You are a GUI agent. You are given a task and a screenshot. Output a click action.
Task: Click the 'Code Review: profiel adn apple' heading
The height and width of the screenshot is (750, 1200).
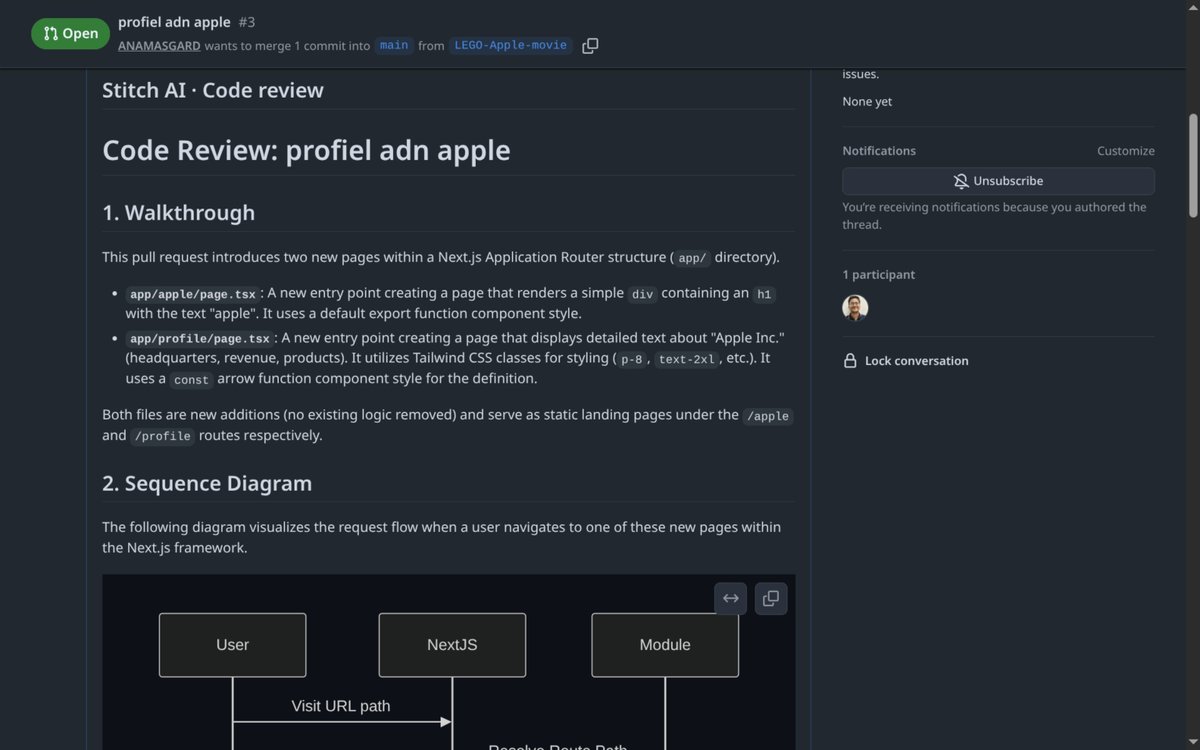click(306, 150)
